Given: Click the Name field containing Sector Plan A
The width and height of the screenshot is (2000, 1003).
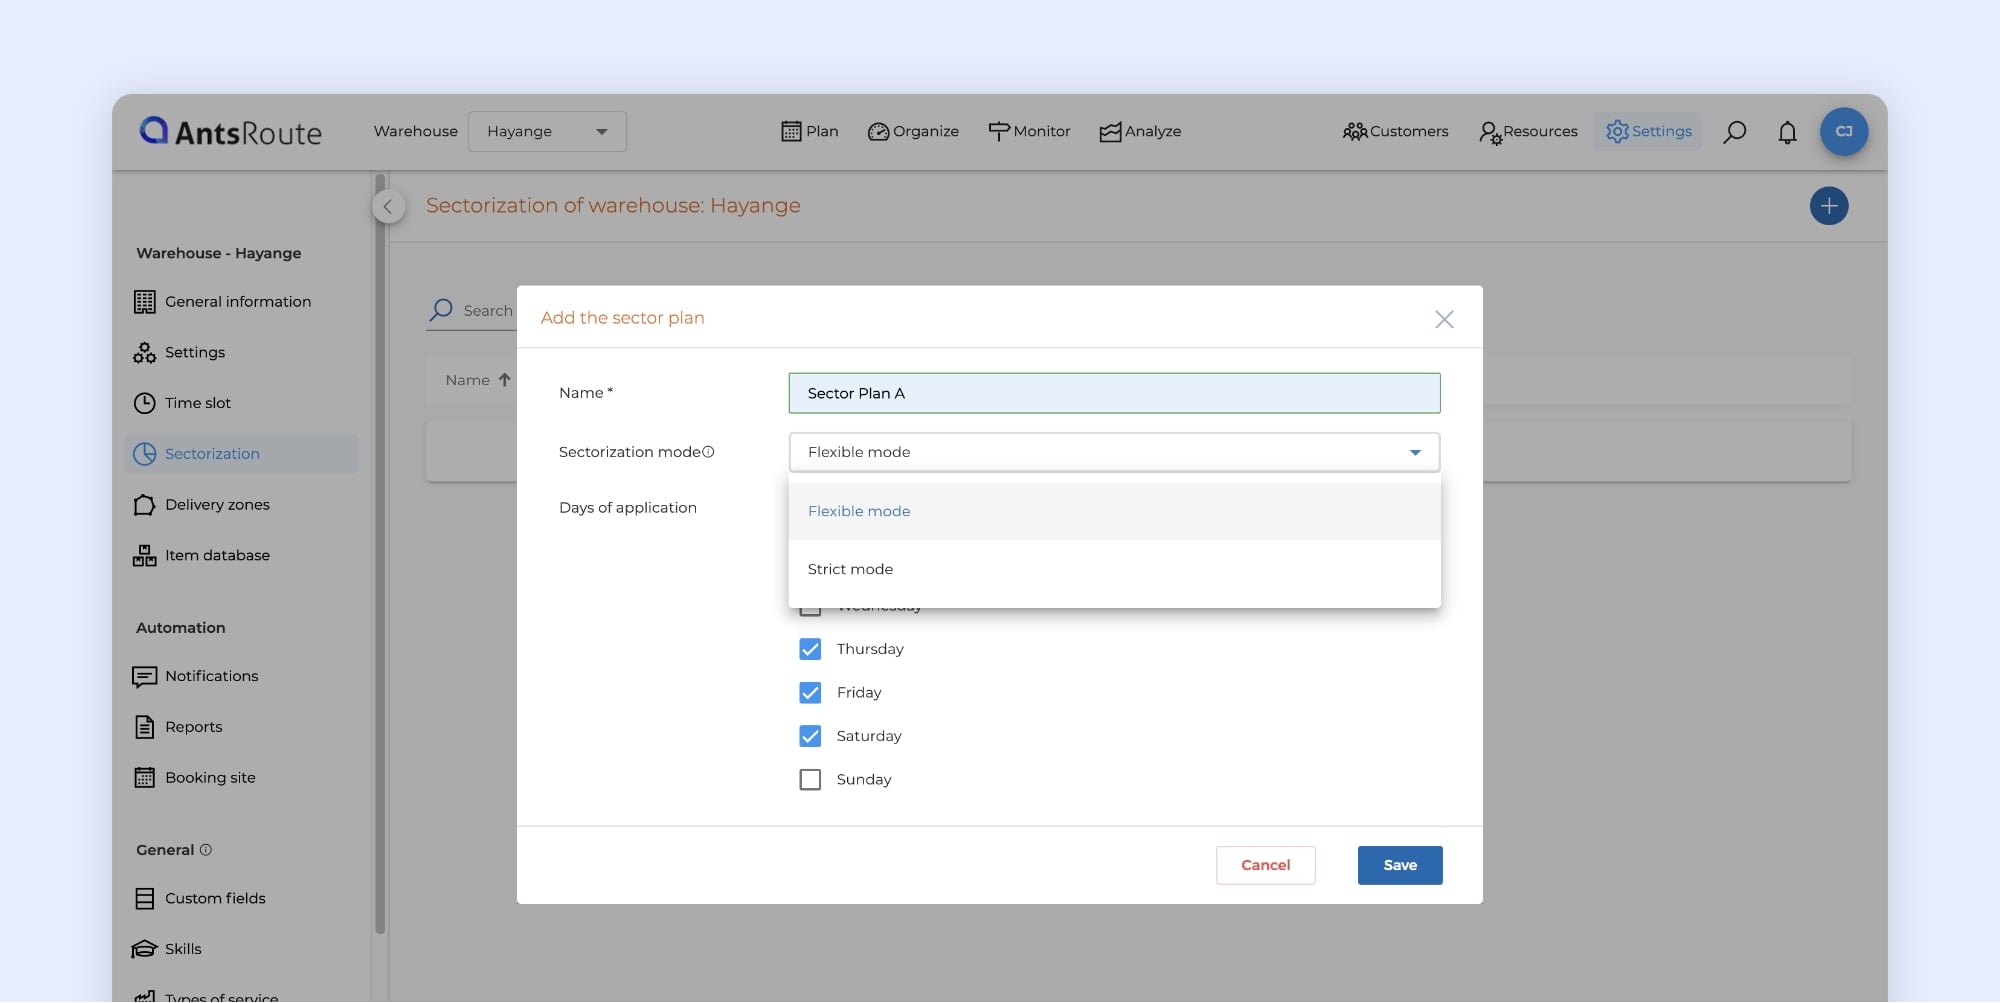Looking at the screenshot, I should coord(1113,393).
